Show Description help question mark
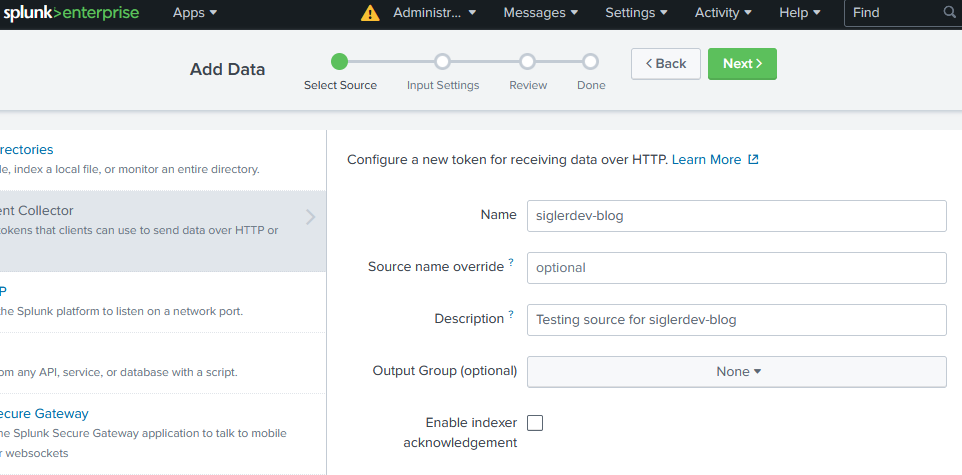The height and width of the screenshot is (475, 962). coord(511,314)
